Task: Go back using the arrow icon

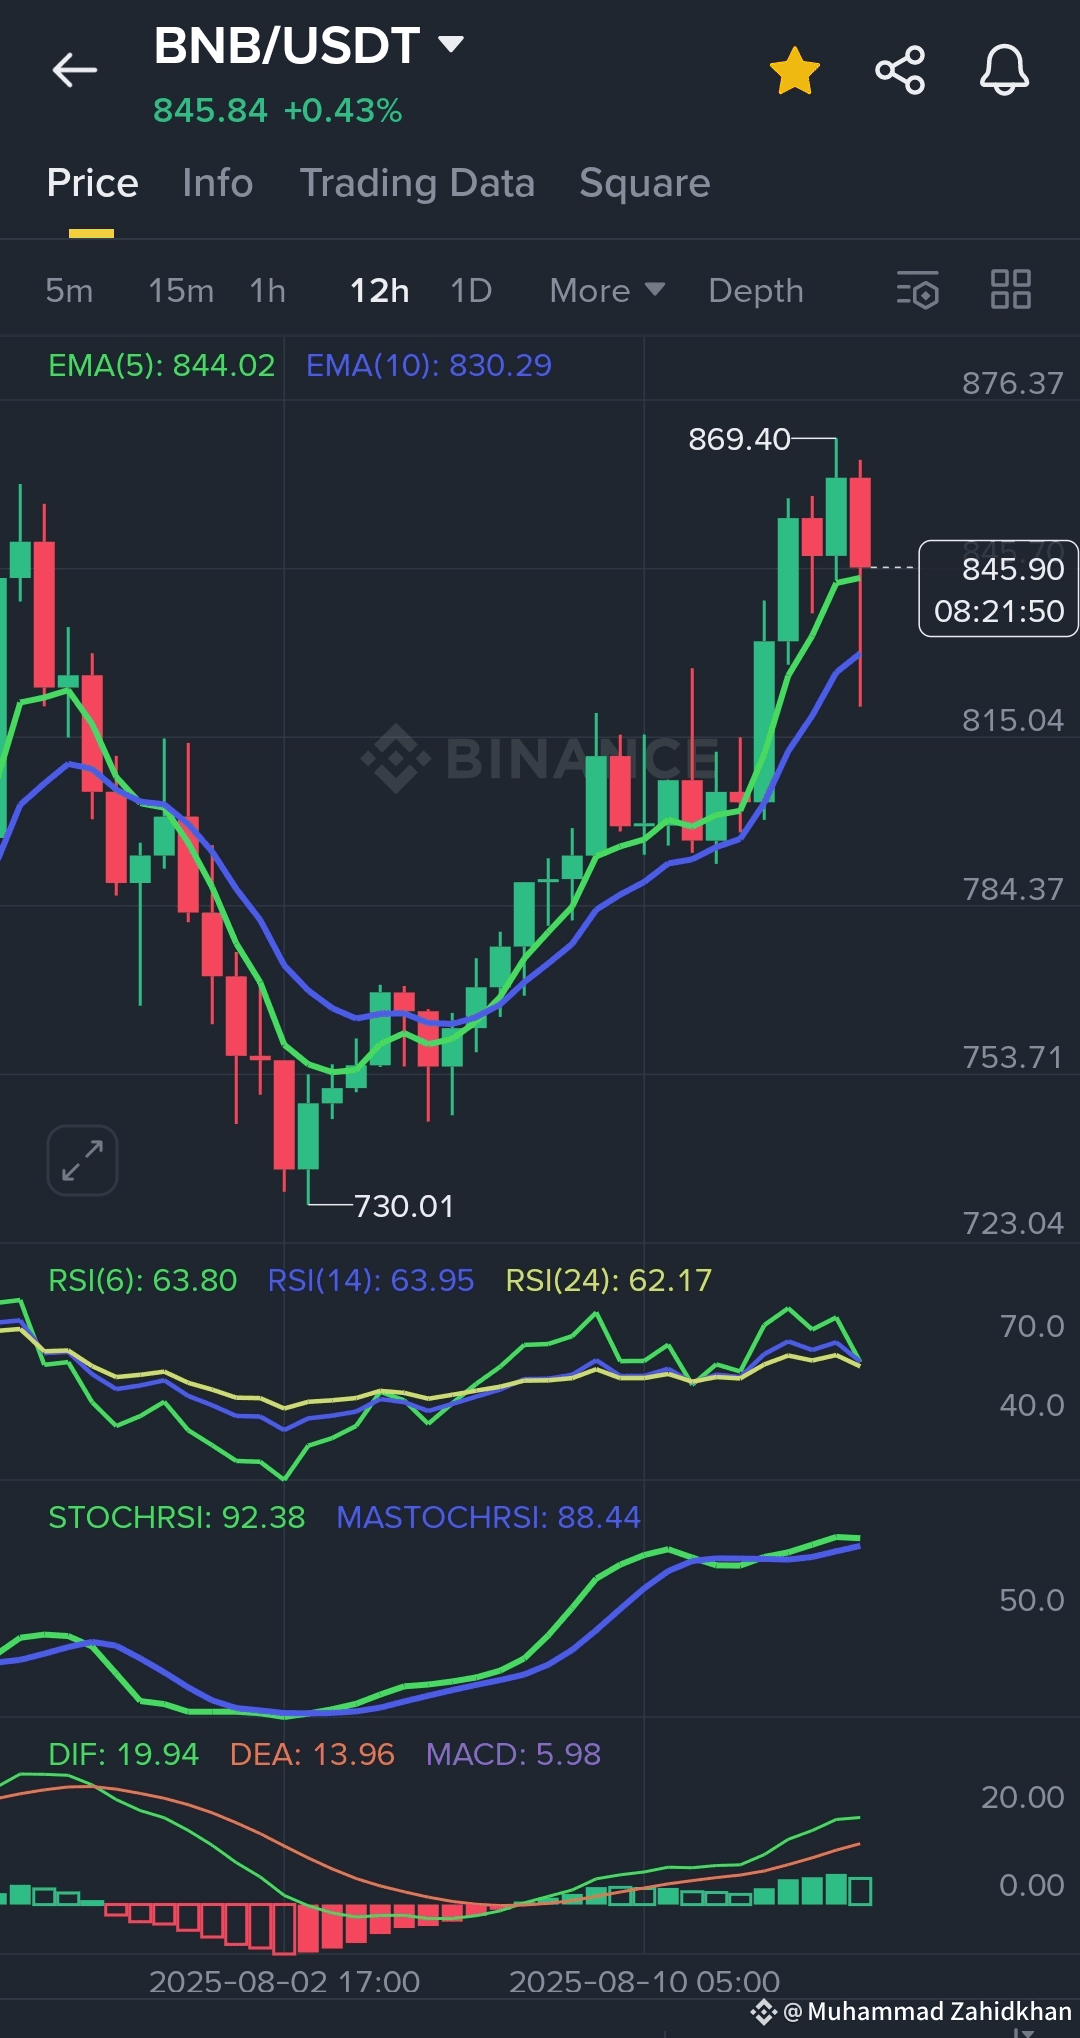Action: [x=75, y=70]
